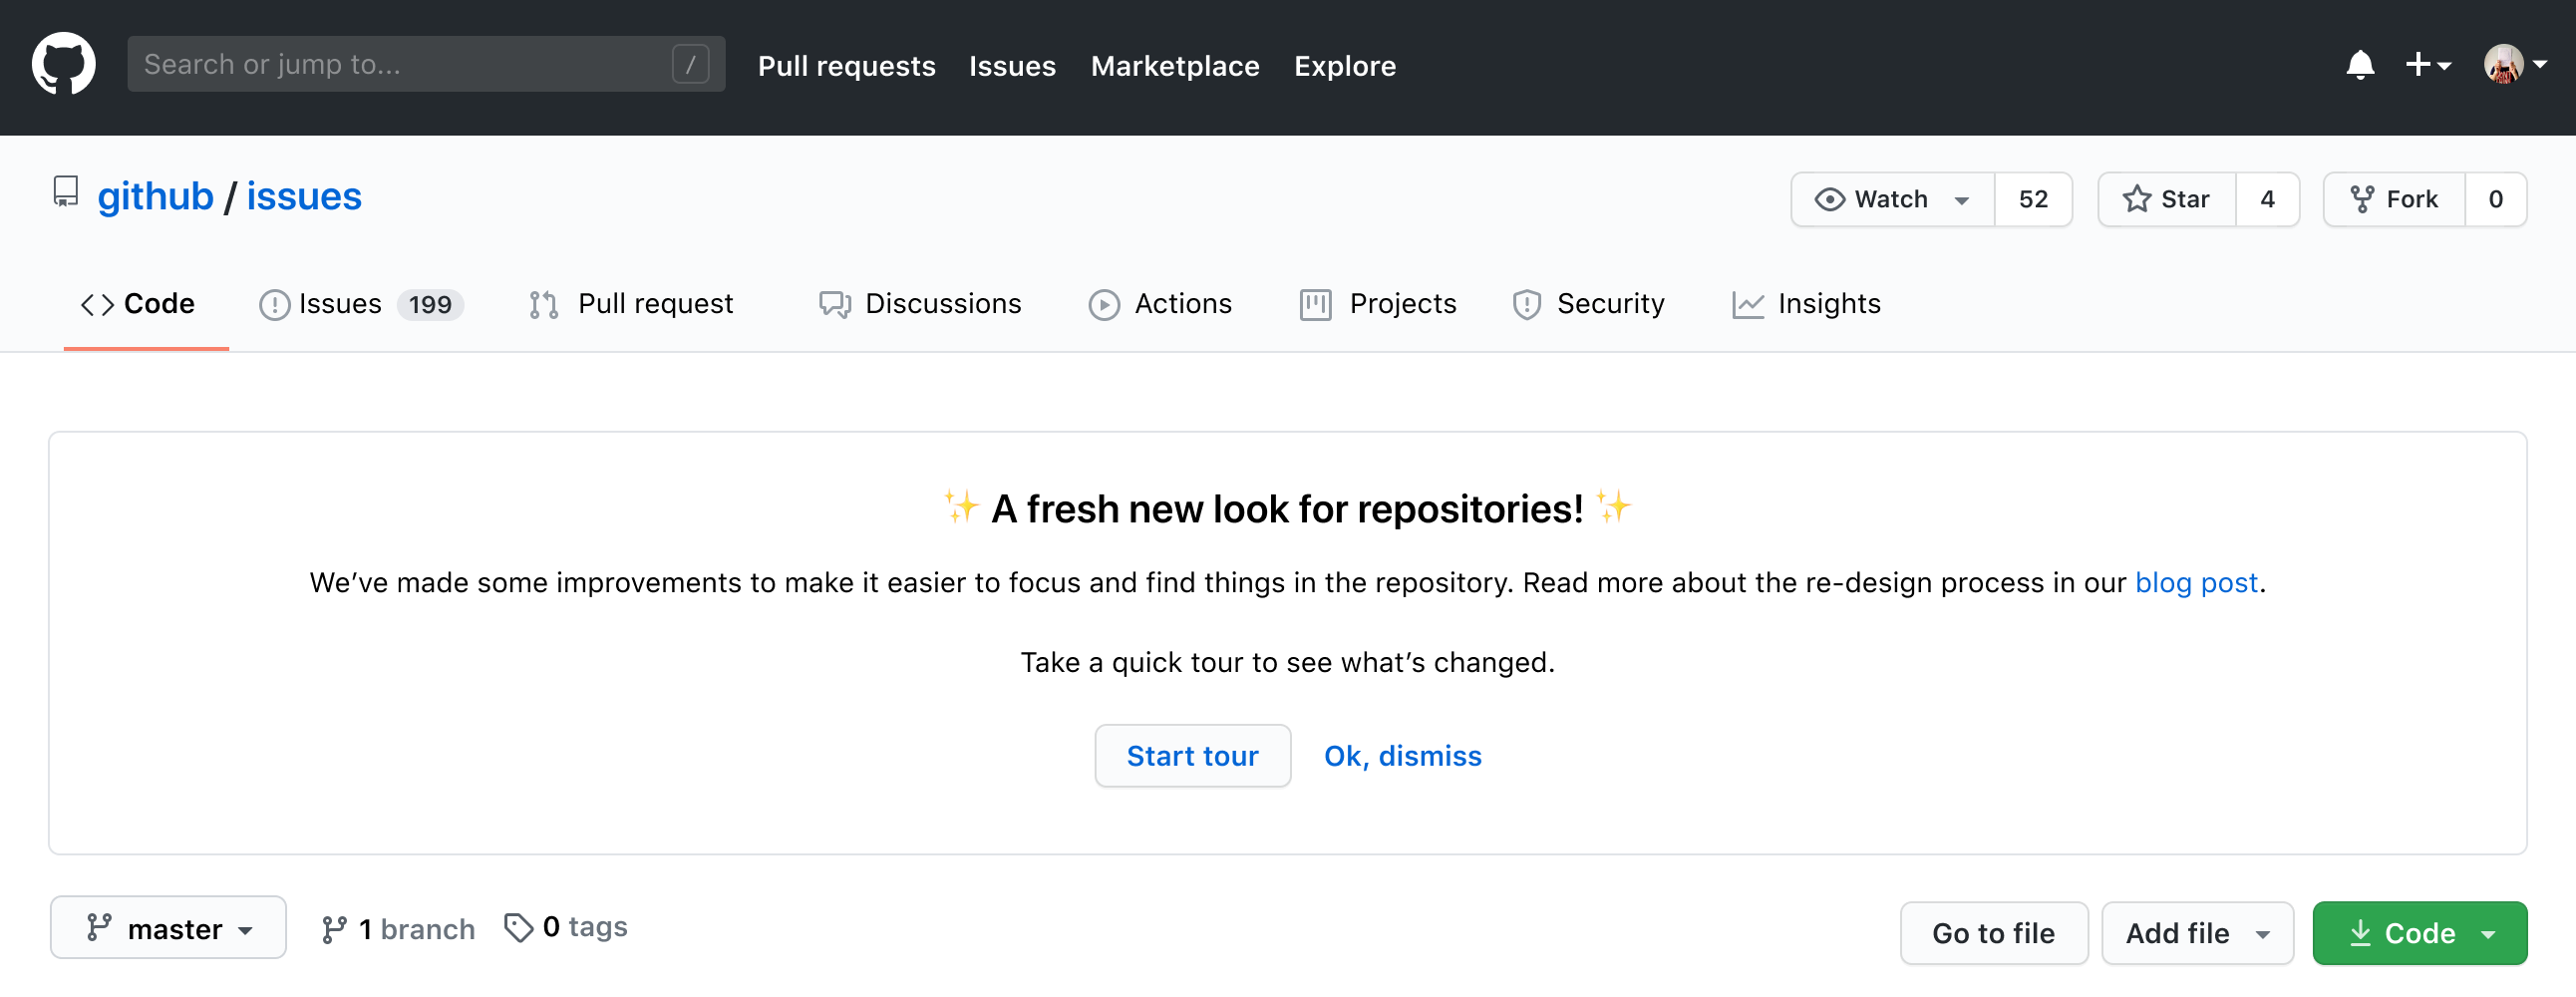Open the GitHub Octocat home logo
The image size is (2576, 997).
64,64
